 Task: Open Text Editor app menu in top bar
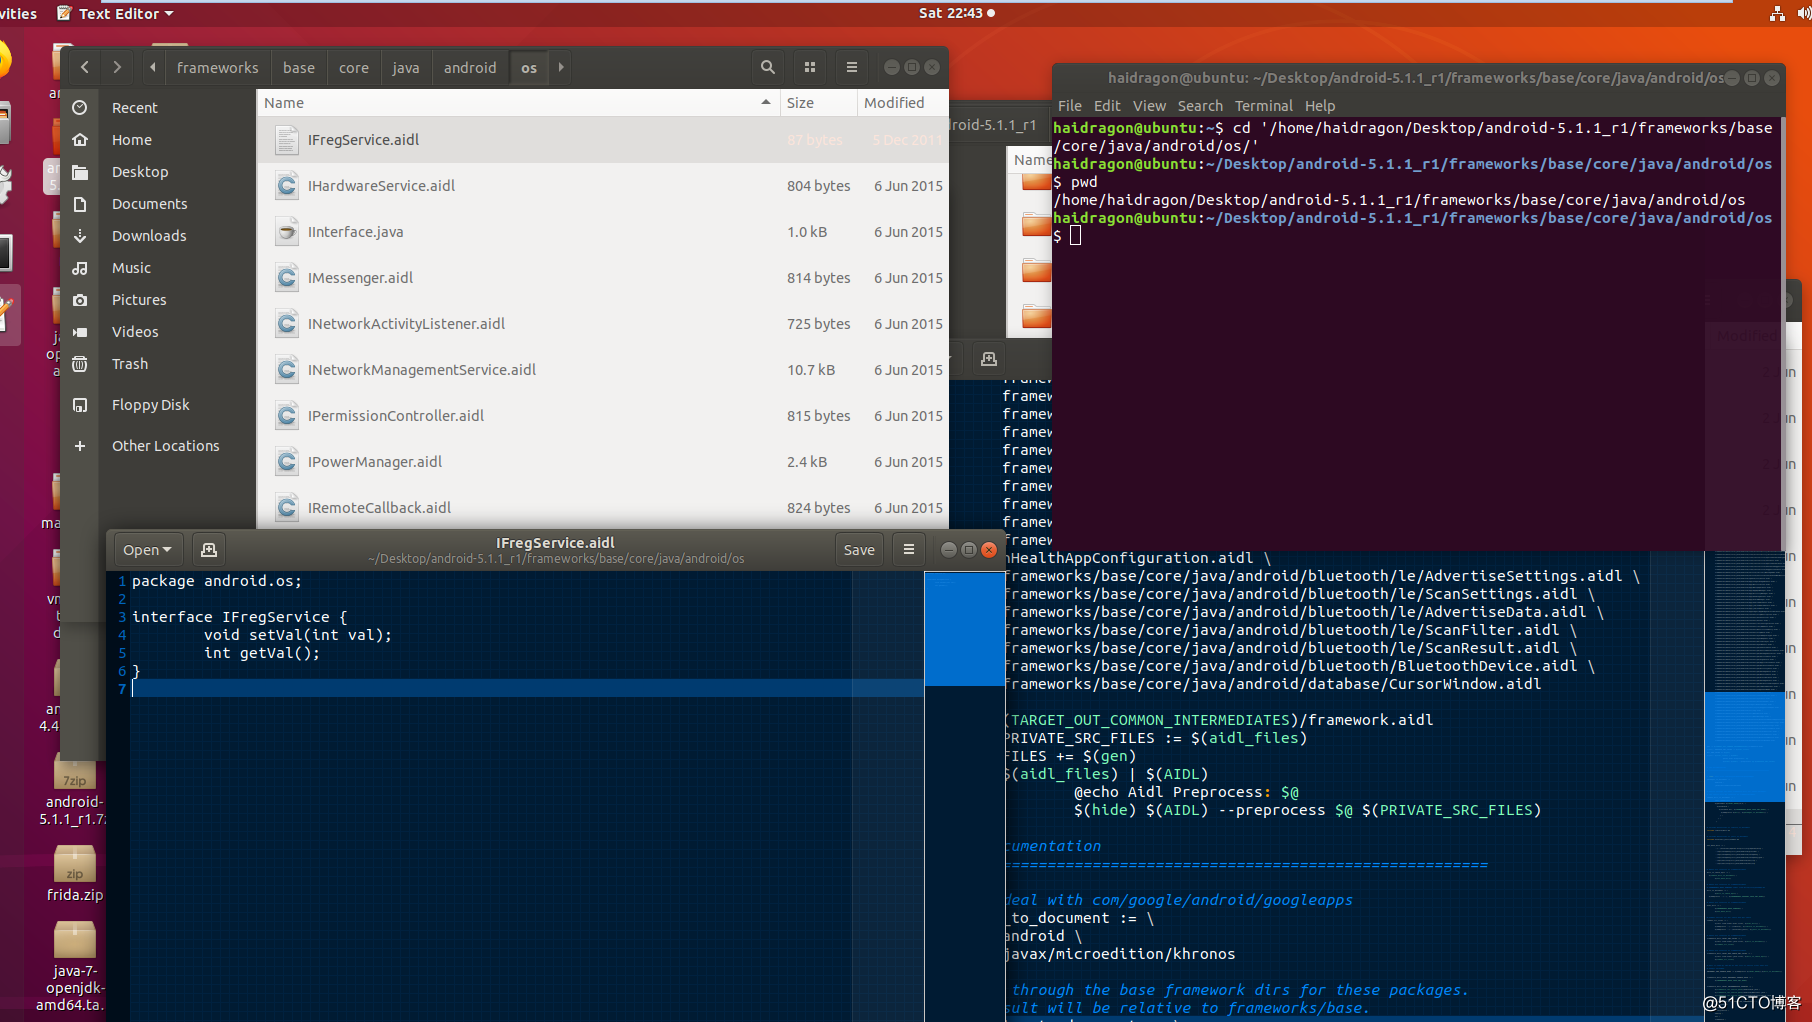(116, 13)
